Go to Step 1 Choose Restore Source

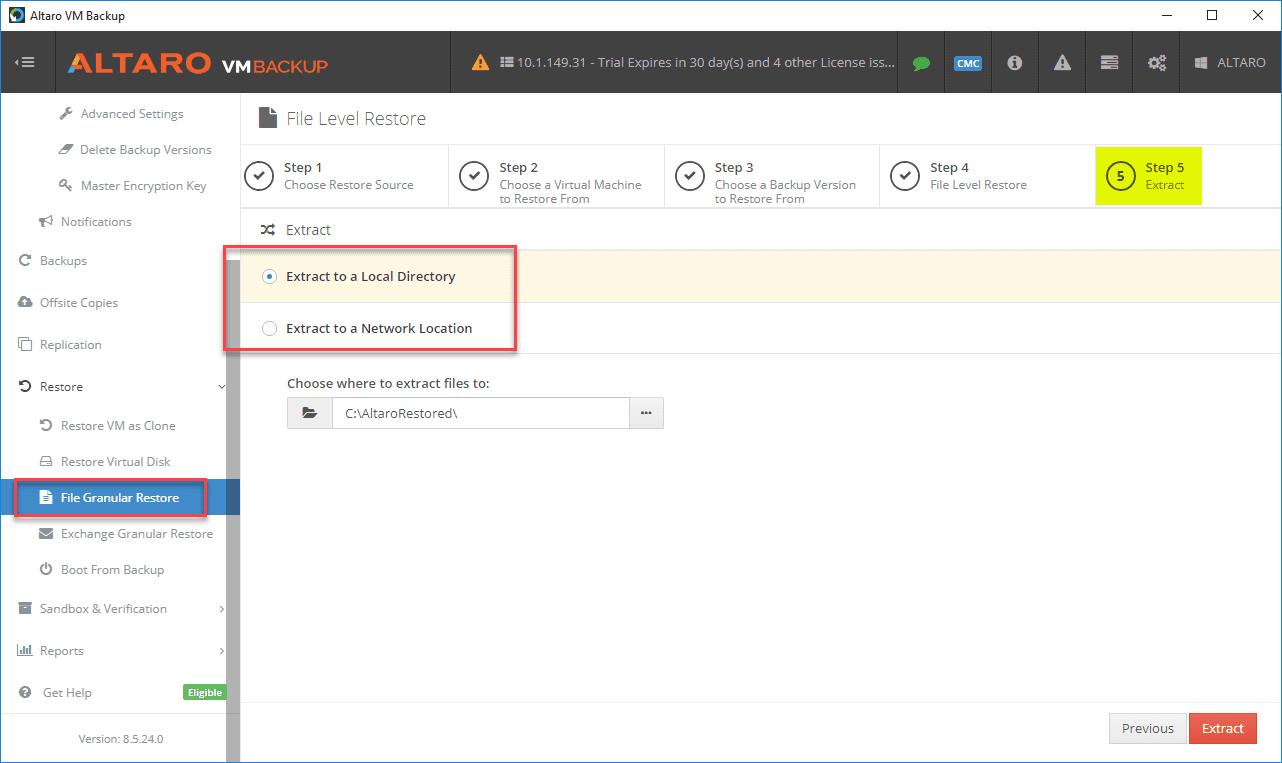pos(343,176)
